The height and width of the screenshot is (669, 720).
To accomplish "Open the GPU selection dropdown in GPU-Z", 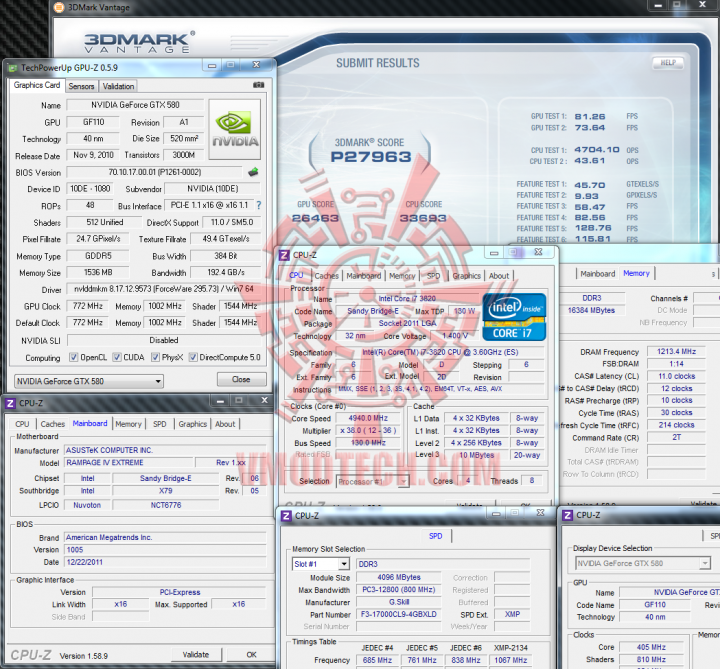I will tap(89, 381).
